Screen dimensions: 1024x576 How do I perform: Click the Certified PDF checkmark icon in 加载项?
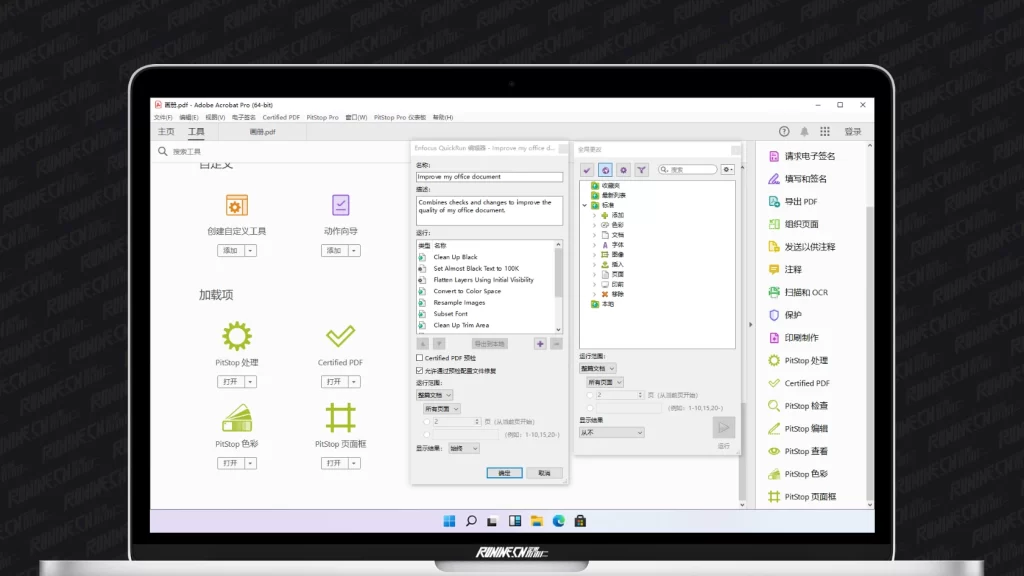(x=340, y=335)
